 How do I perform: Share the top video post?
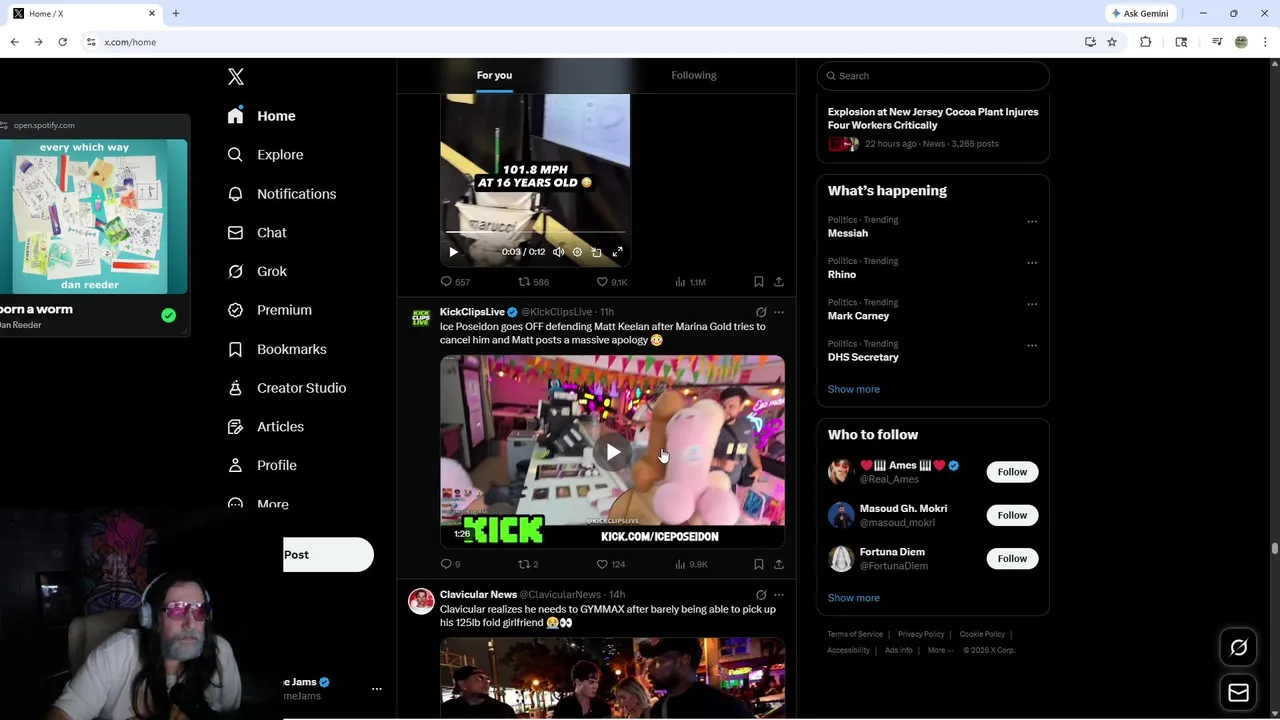(779, 282)
